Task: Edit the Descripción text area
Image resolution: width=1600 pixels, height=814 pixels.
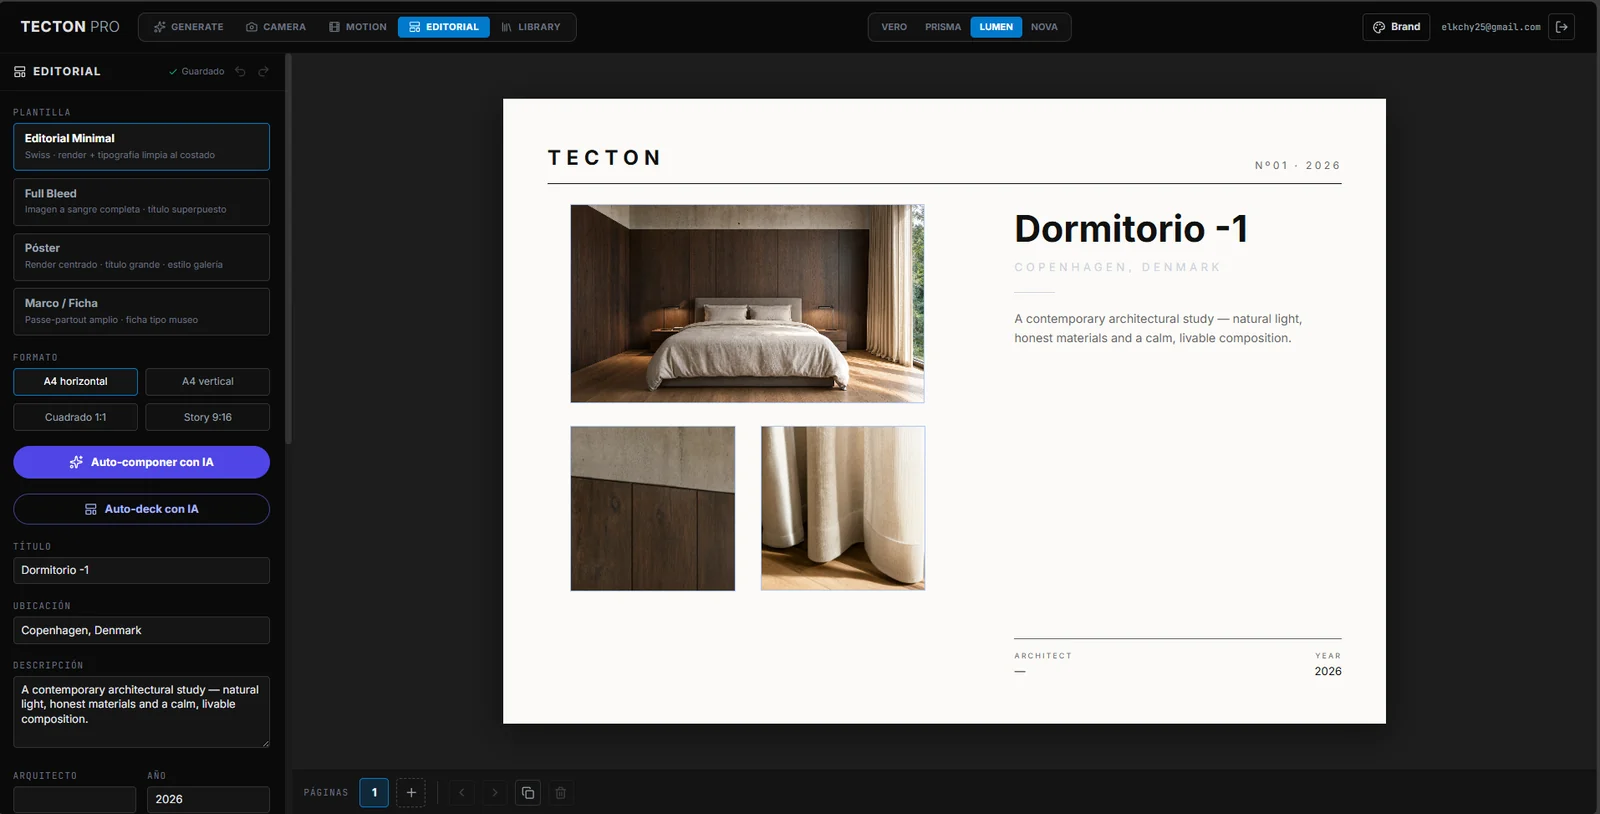Action: (x=141, y=712)
